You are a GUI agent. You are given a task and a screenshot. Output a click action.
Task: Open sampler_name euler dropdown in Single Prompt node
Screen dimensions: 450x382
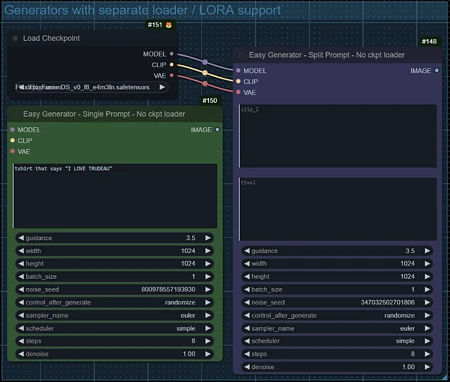(x=114, y=315)
